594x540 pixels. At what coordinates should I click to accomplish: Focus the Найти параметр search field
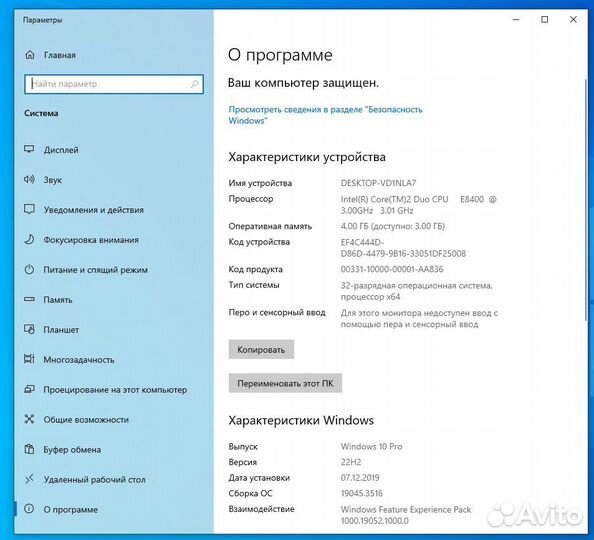pos(114,84)
